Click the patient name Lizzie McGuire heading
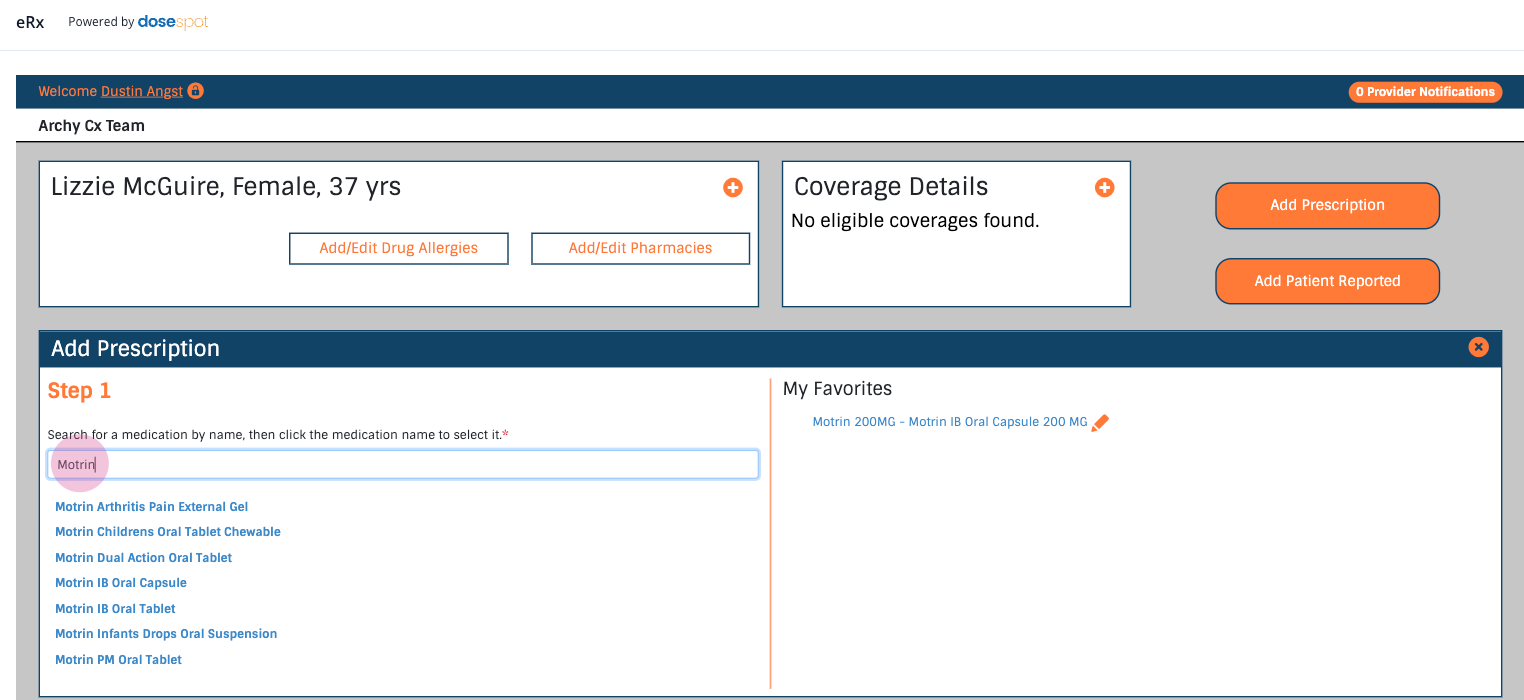Screen dimensions: 1524x700 click(226, 187)
